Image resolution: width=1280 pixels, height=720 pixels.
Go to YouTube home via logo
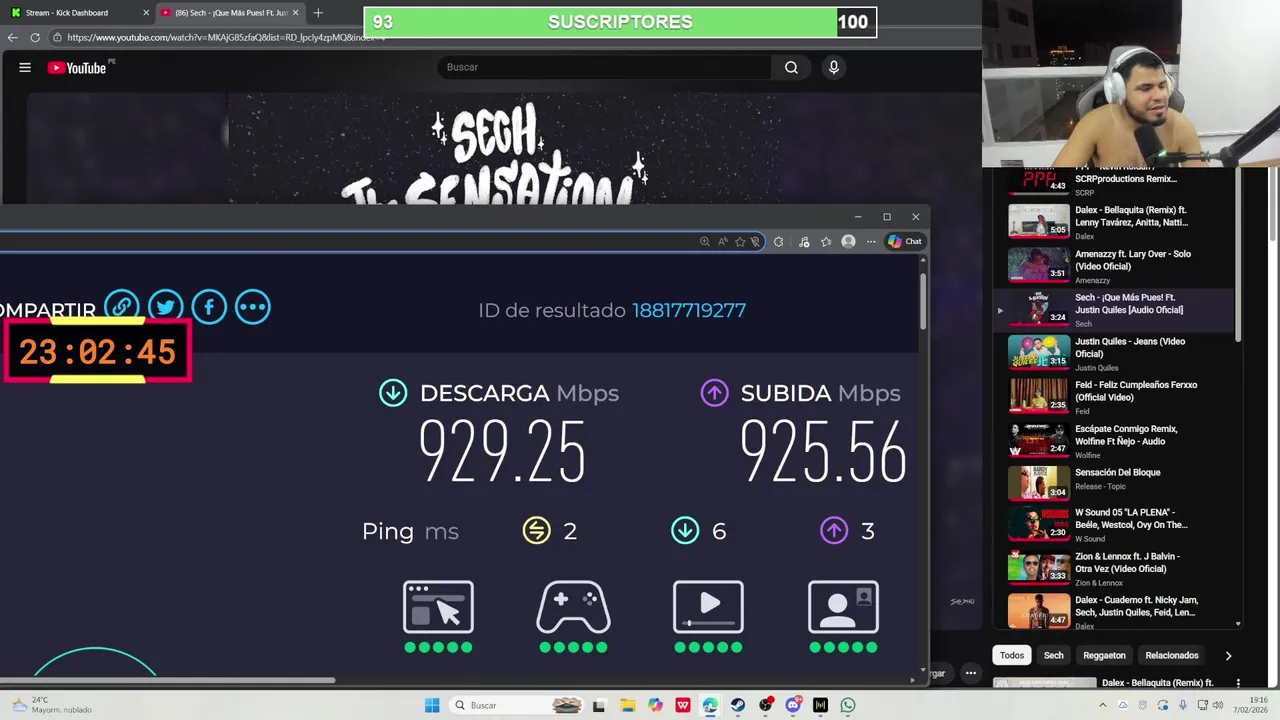(x=76, y=68)
